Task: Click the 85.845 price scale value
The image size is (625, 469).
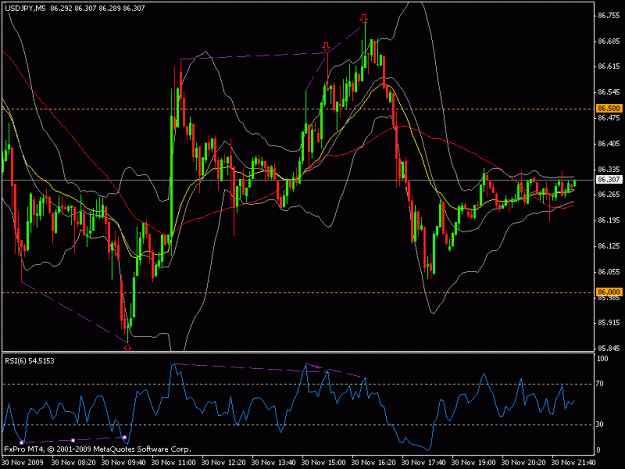Action: click(x=609, y=348)
